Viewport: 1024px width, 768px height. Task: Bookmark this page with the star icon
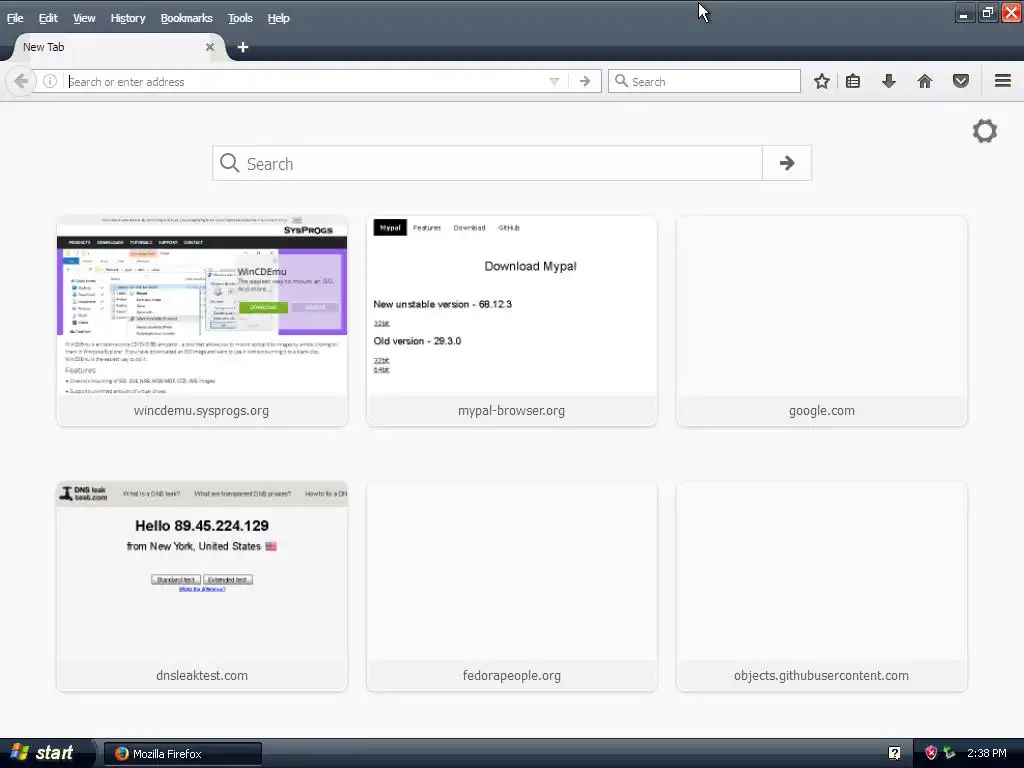pyautogui.click(x=822, y=81)
